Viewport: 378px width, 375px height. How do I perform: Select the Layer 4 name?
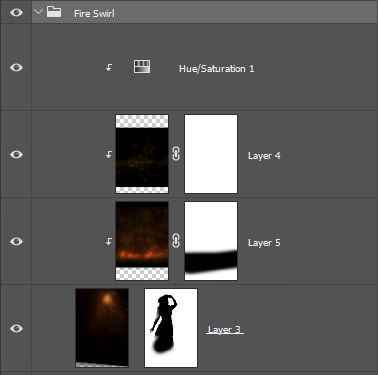click(x=264, y=156)
